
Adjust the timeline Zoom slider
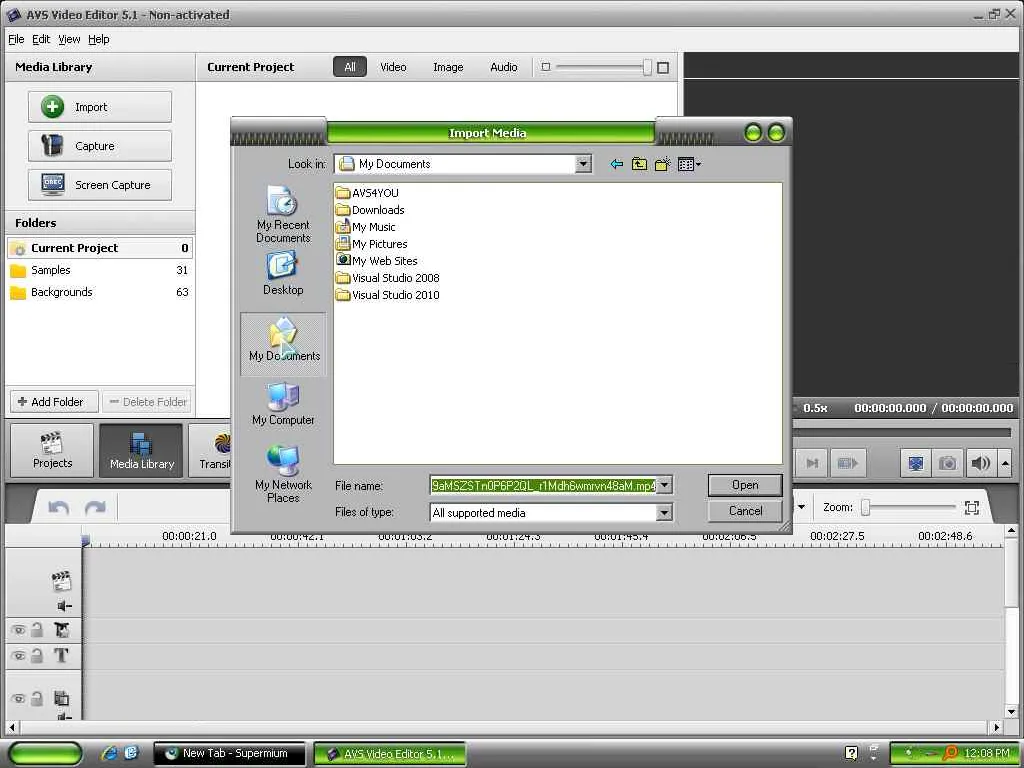click(866, 507)
